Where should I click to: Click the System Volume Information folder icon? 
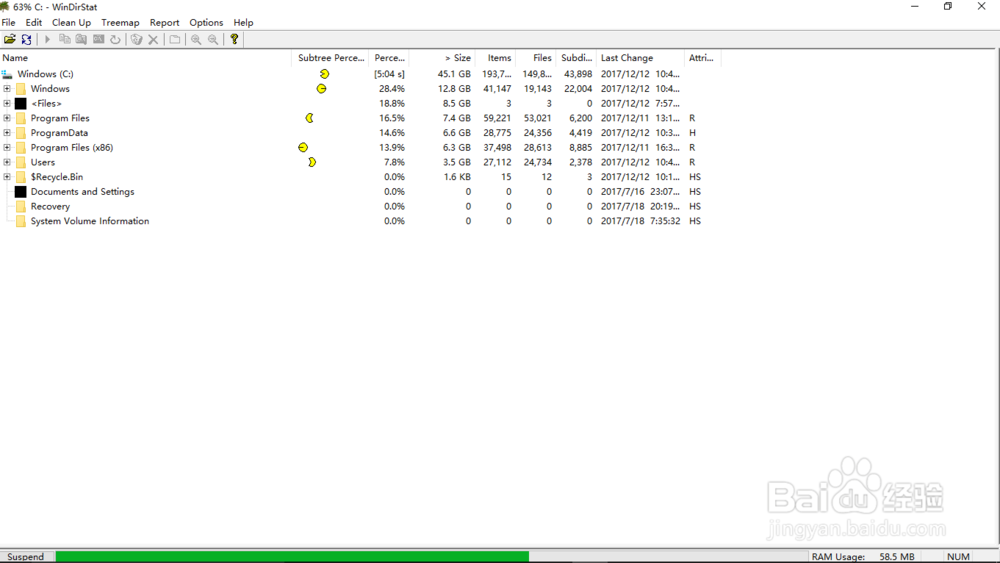click(21, 221)
